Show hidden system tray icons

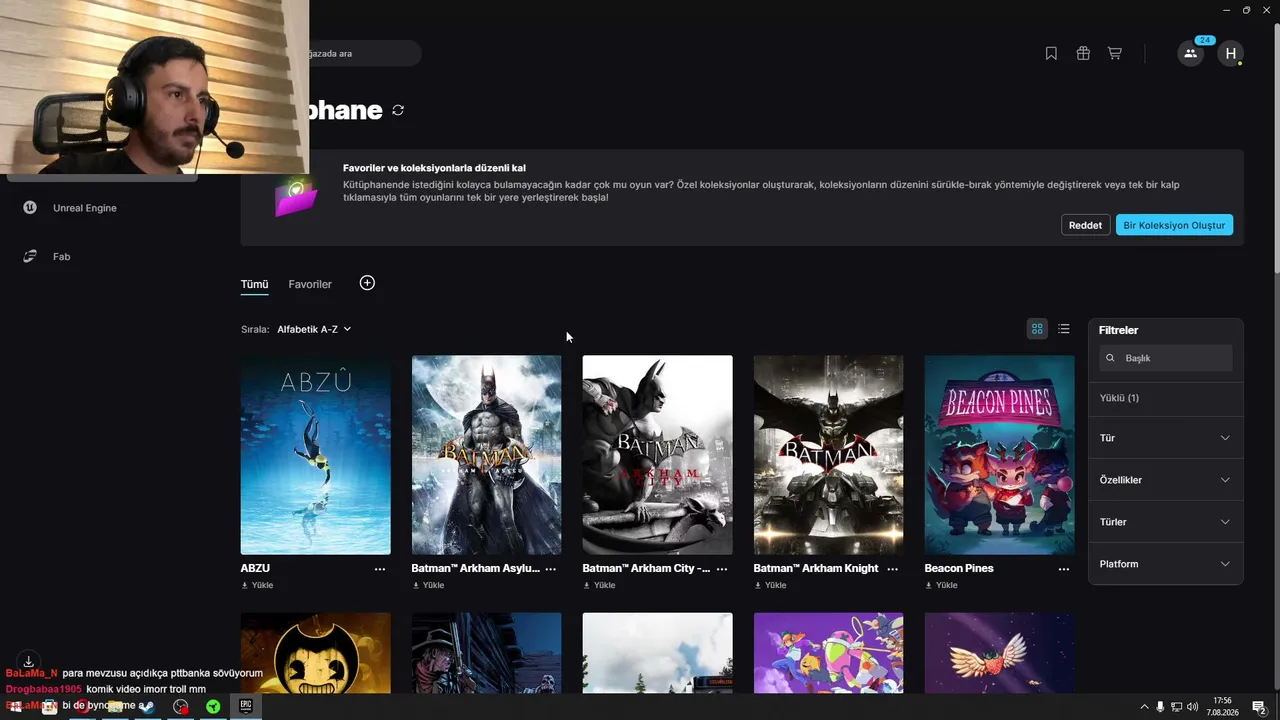coord(1144,707)
